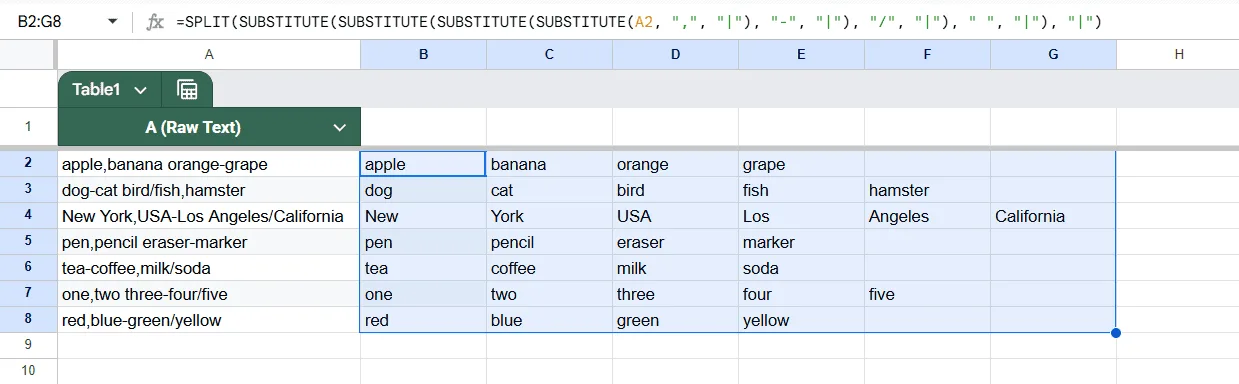The width and height of the screenshot is (1239, 384).
Task: Click the 'Angeles' cell
Action: [x=927, y=216]
